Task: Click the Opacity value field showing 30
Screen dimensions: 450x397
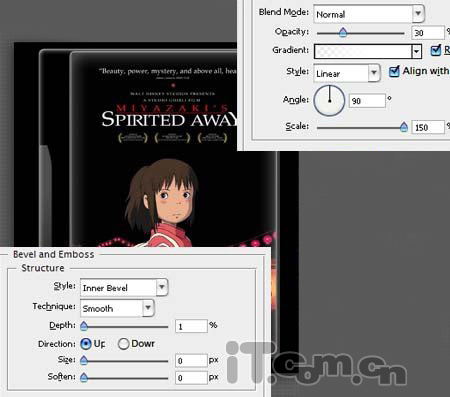Action: (x=428, y=33)
